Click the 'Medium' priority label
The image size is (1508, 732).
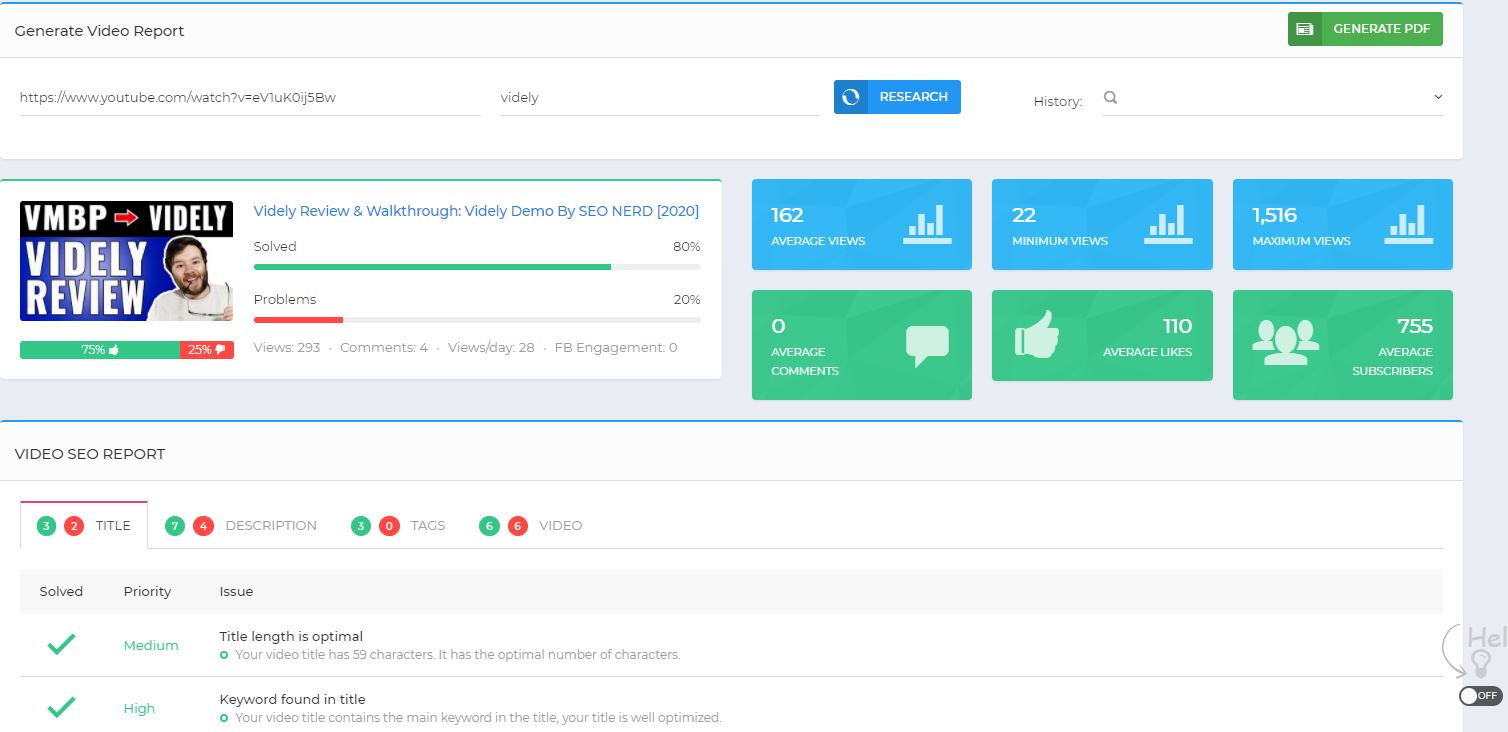[x=151, y=645]
